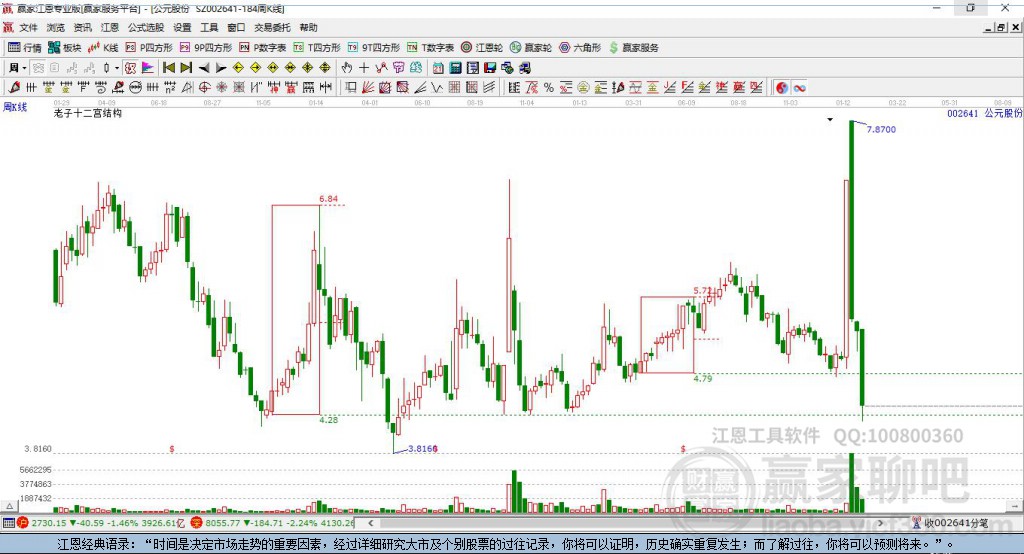Click the 赢家服务 button
The image size is (1024, 554).
633,48
